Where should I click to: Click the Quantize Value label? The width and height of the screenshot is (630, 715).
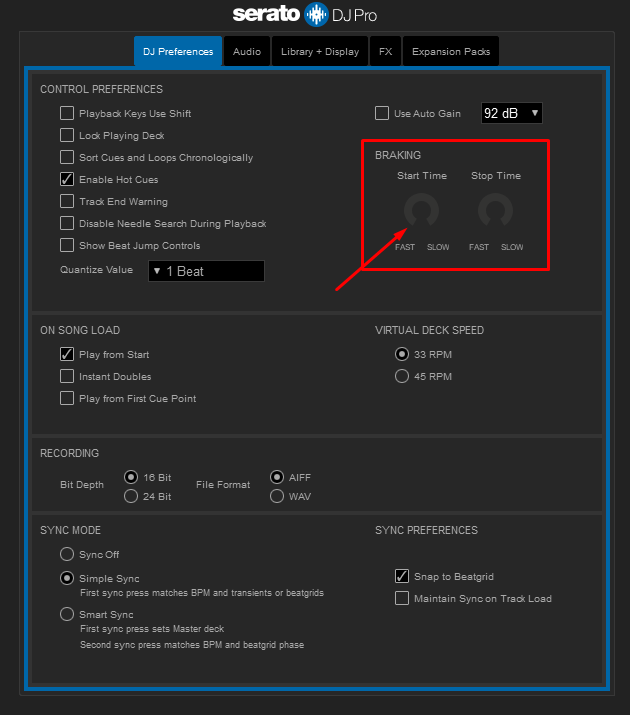pos(97,269)
